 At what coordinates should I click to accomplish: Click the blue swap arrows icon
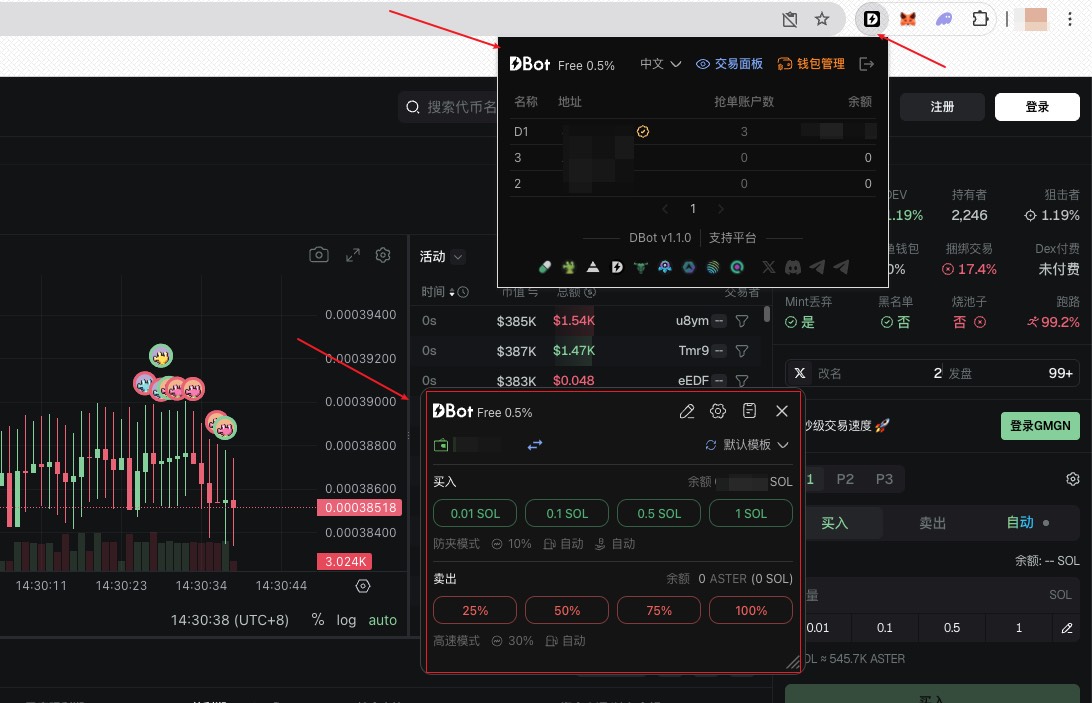[x=535, y=445]
